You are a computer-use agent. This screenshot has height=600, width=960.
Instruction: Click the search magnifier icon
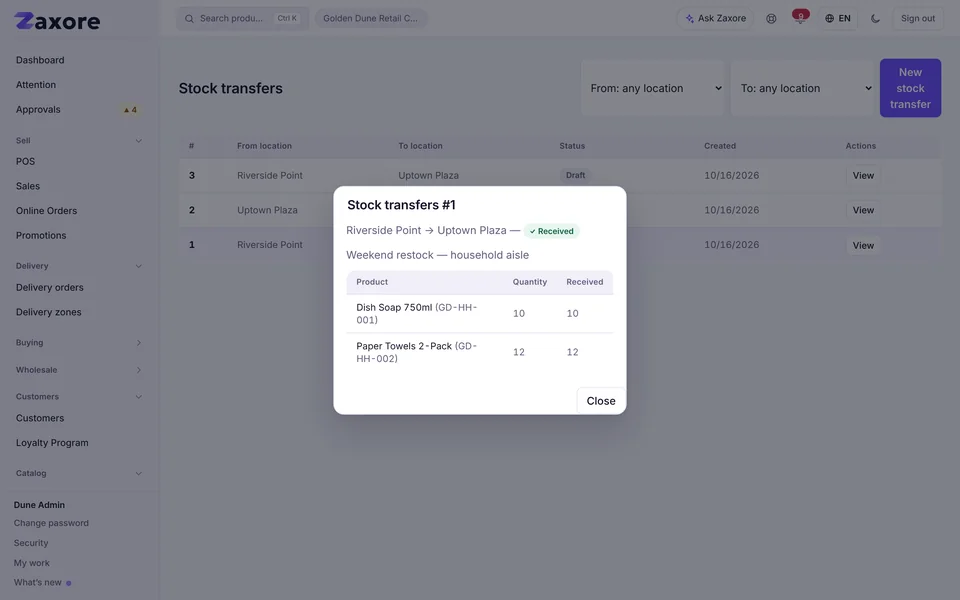tap(189, 18)
